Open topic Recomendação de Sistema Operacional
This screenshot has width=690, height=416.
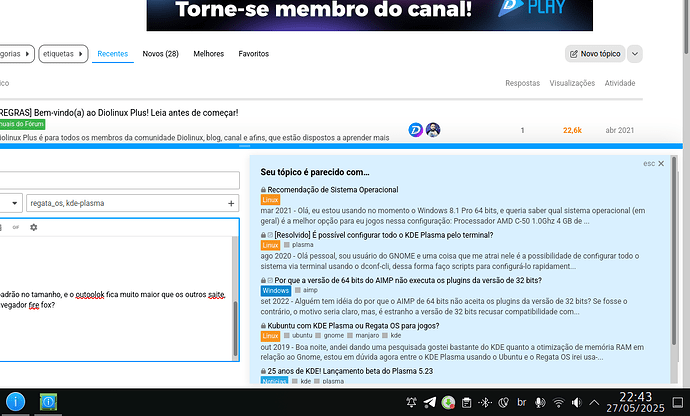(x=333, y=190)
